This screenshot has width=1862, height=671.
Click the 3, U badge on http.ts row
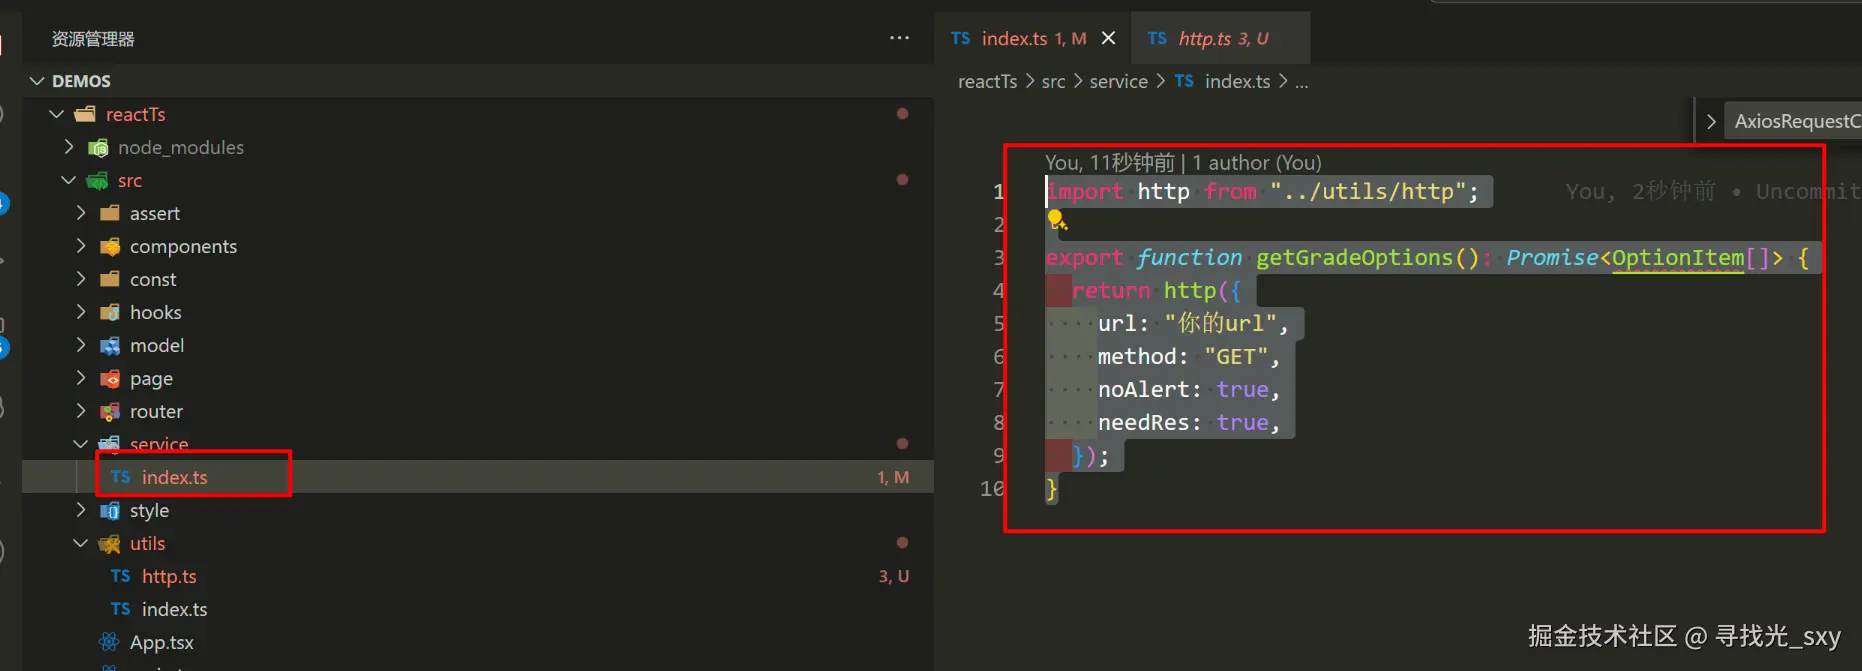tap(893, 576)
